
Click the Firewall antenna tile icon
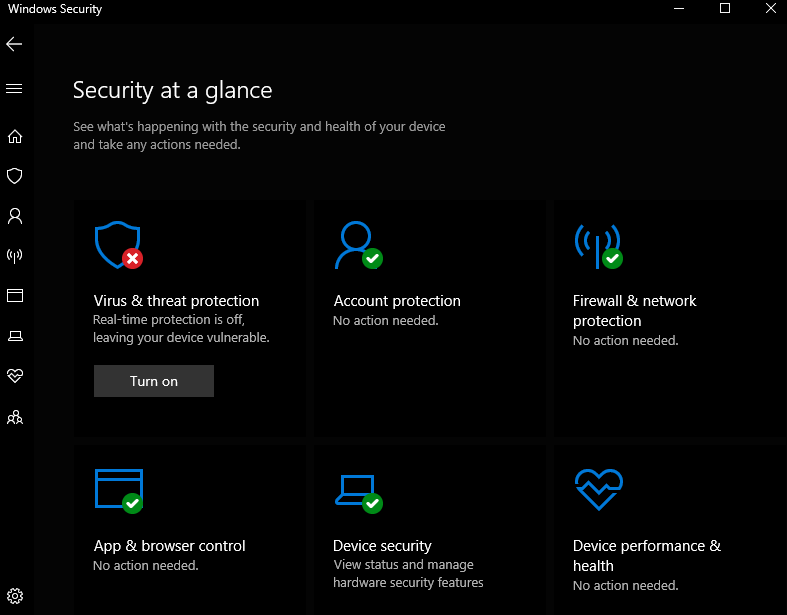(x=598, y=245)
